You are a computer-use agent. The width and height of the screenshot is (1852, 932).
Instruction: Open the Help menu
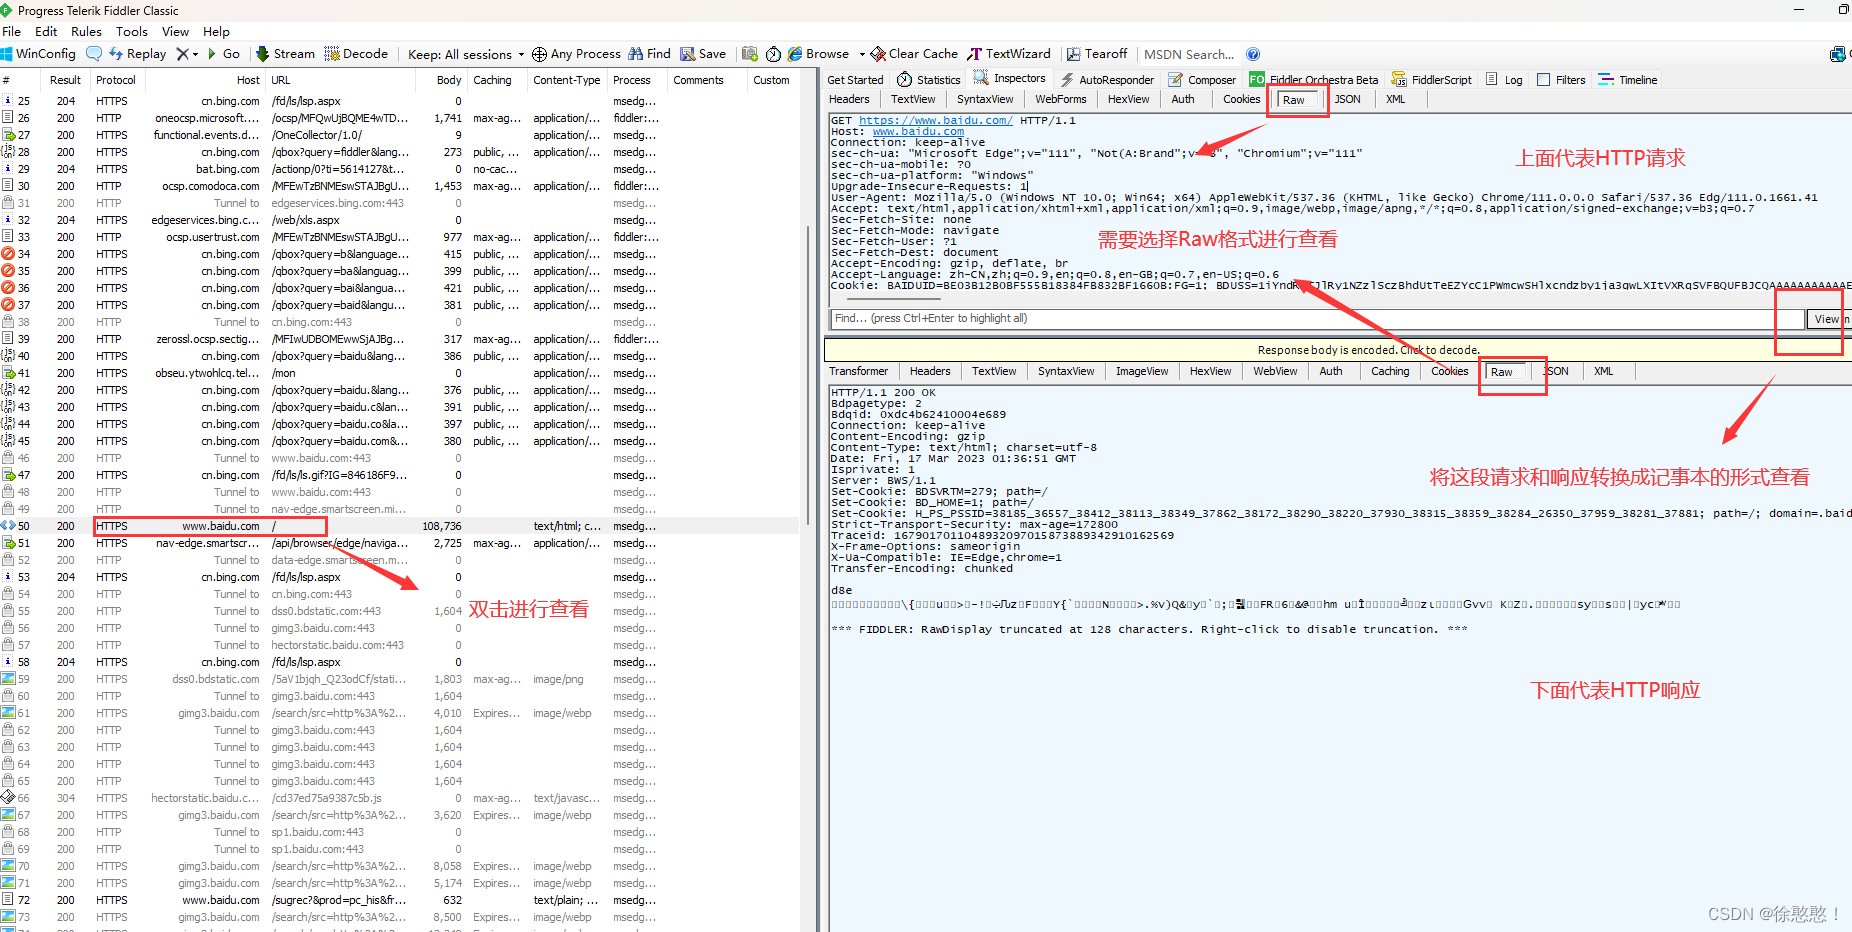(x=216, y=31)
